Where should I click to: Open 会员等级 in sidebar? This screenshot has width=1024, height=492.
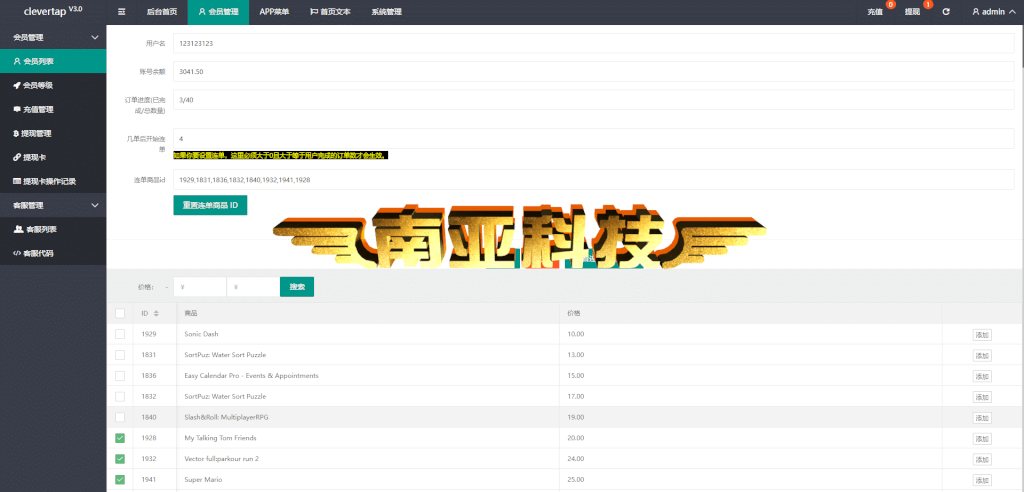(53, 85)
